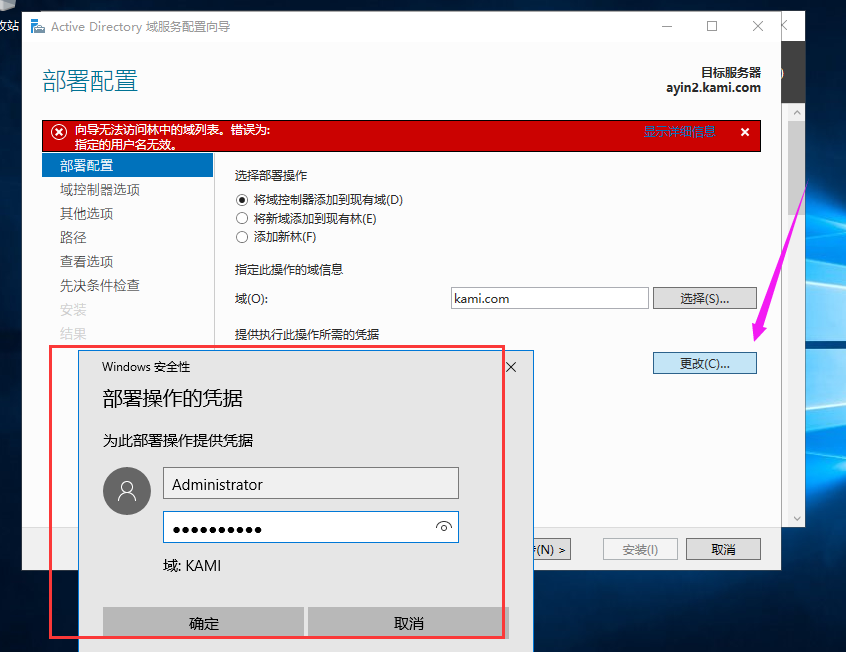Screen dimensions: 846x652
Task: Minimize the Active Directory wizard window
Action: [x=667, y=26]
